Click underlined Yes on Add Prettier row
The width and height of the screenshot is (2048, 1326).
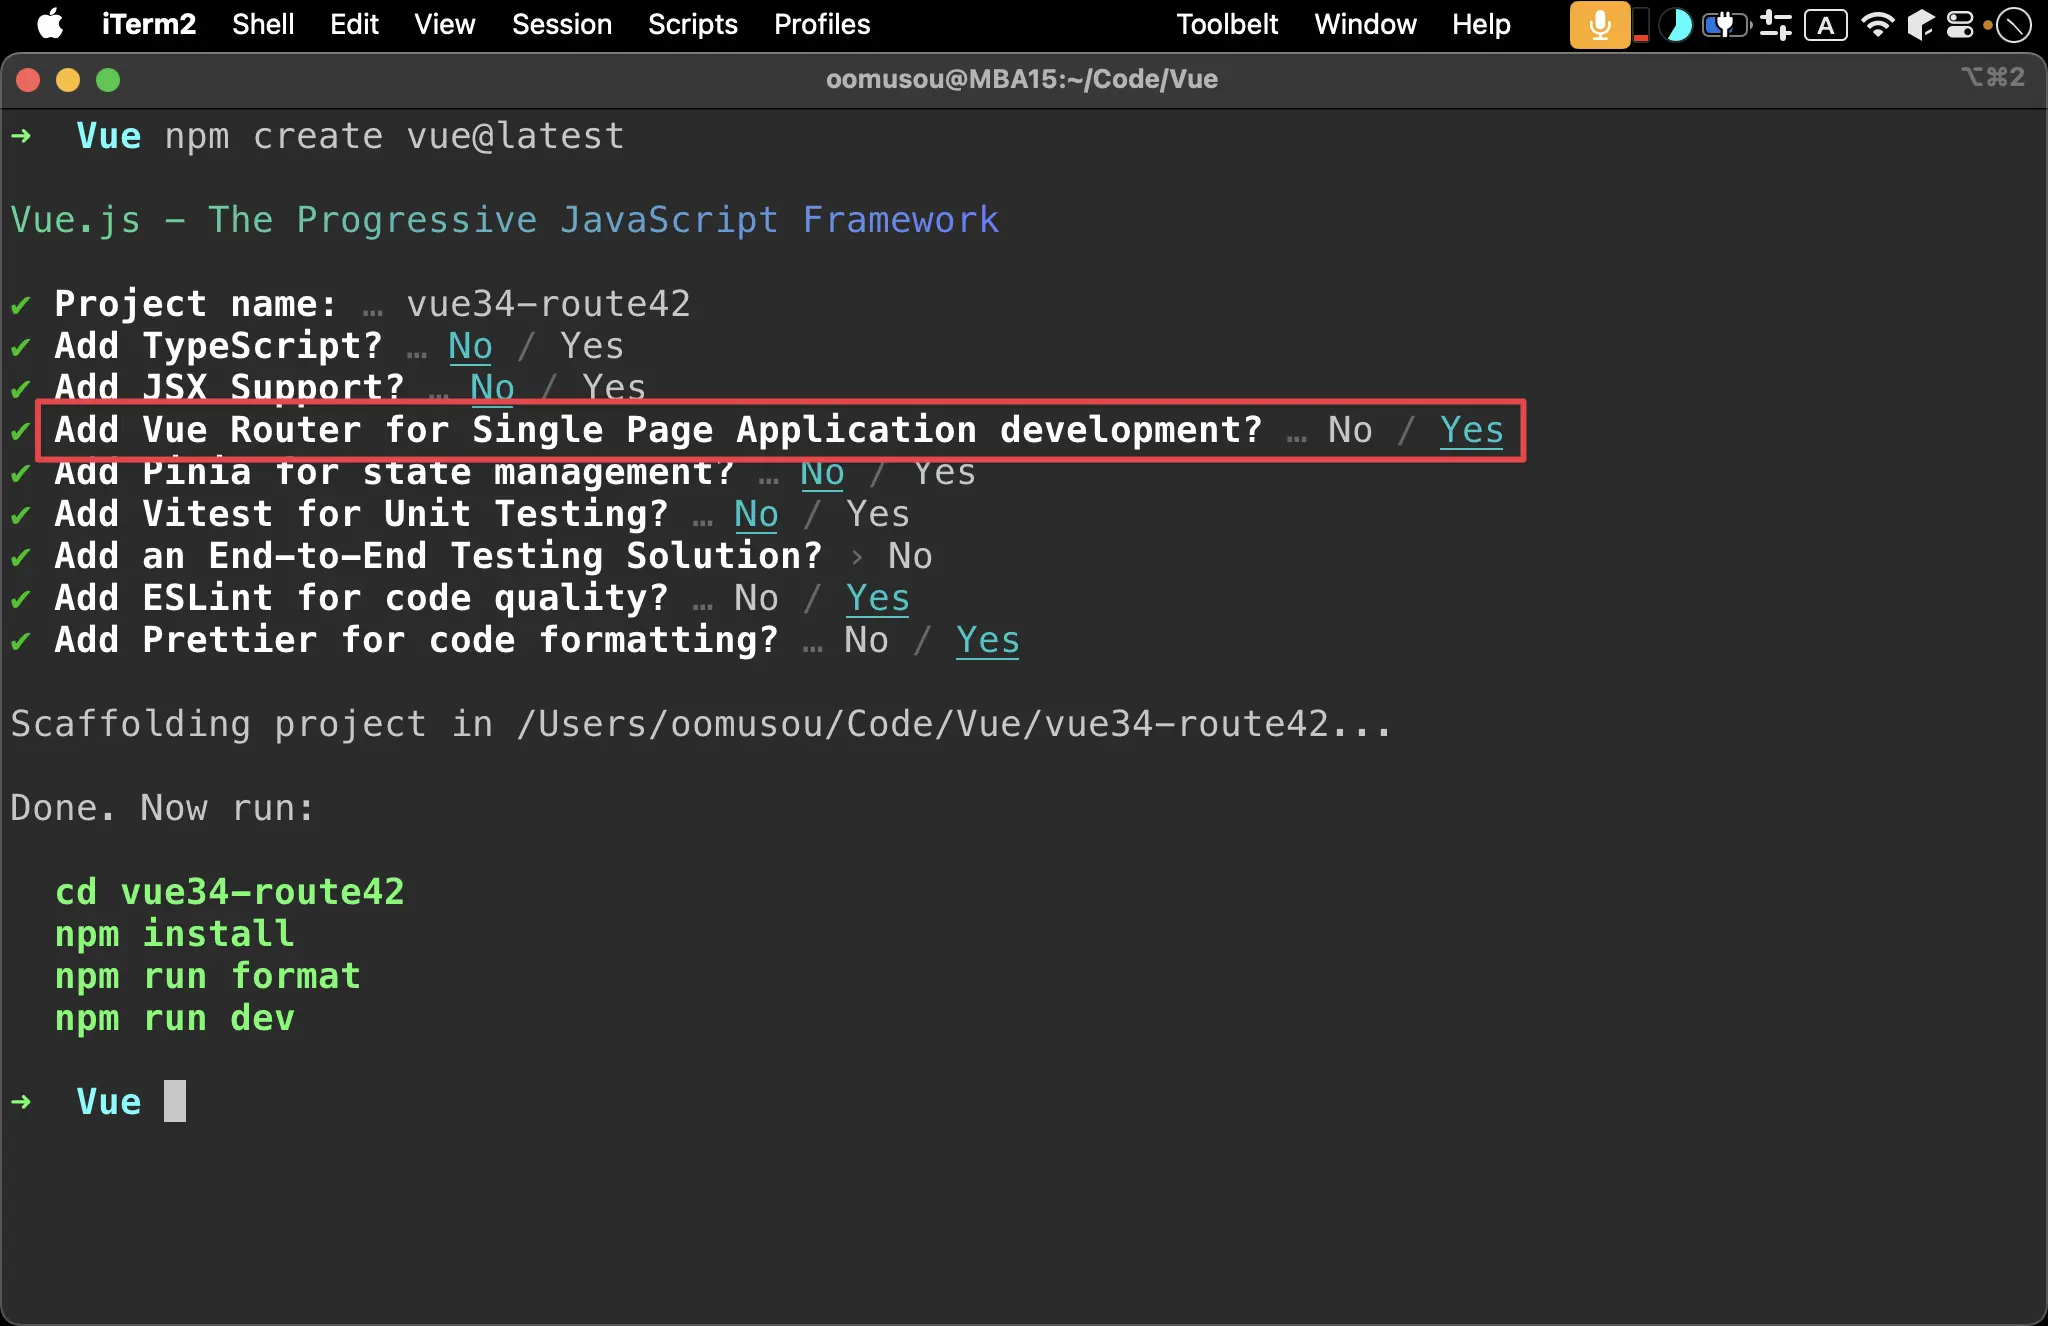pyautogui.click(x=987, y=640)
